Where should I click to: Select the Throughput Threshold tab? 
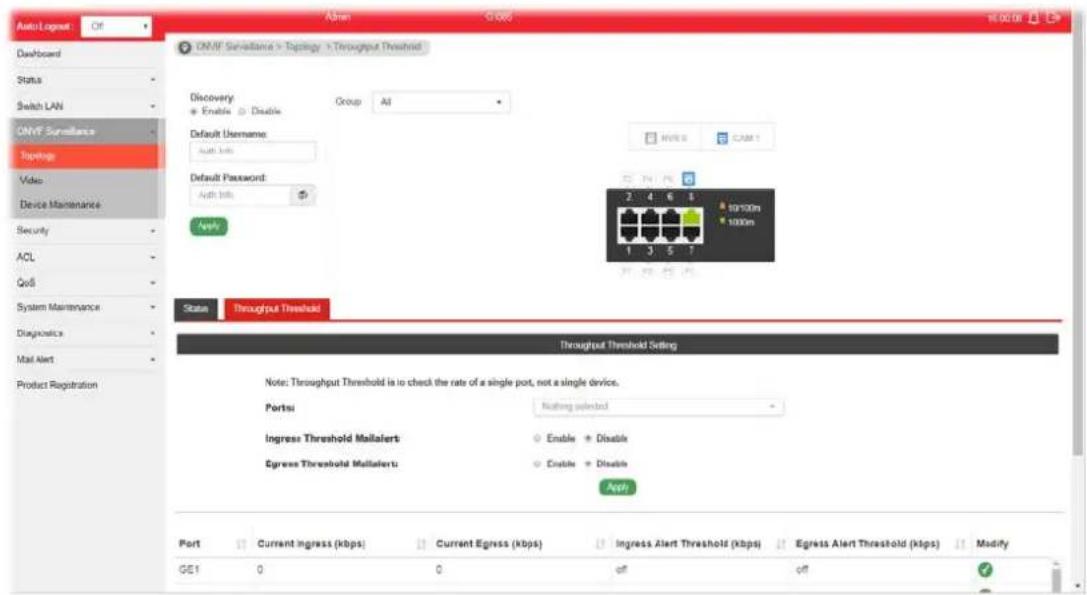pyautogui.click(x=277, y=309)
